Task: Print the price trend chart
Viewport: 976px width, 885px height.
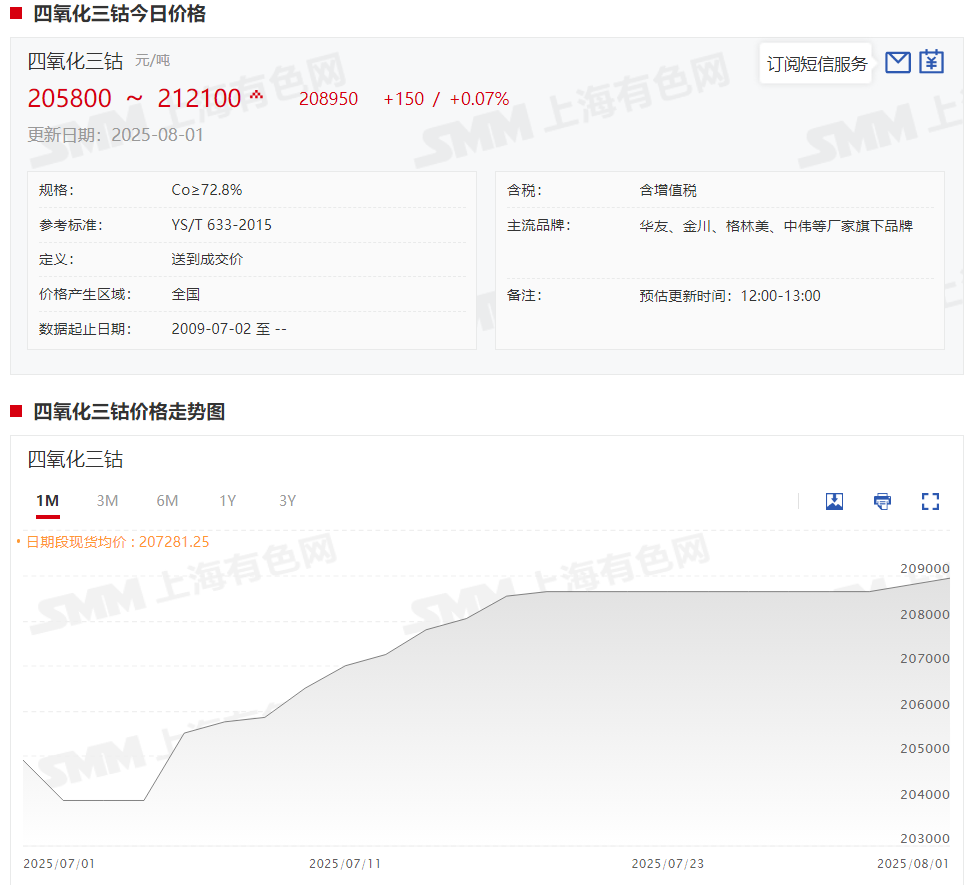Action: click(x=882, y=501)
